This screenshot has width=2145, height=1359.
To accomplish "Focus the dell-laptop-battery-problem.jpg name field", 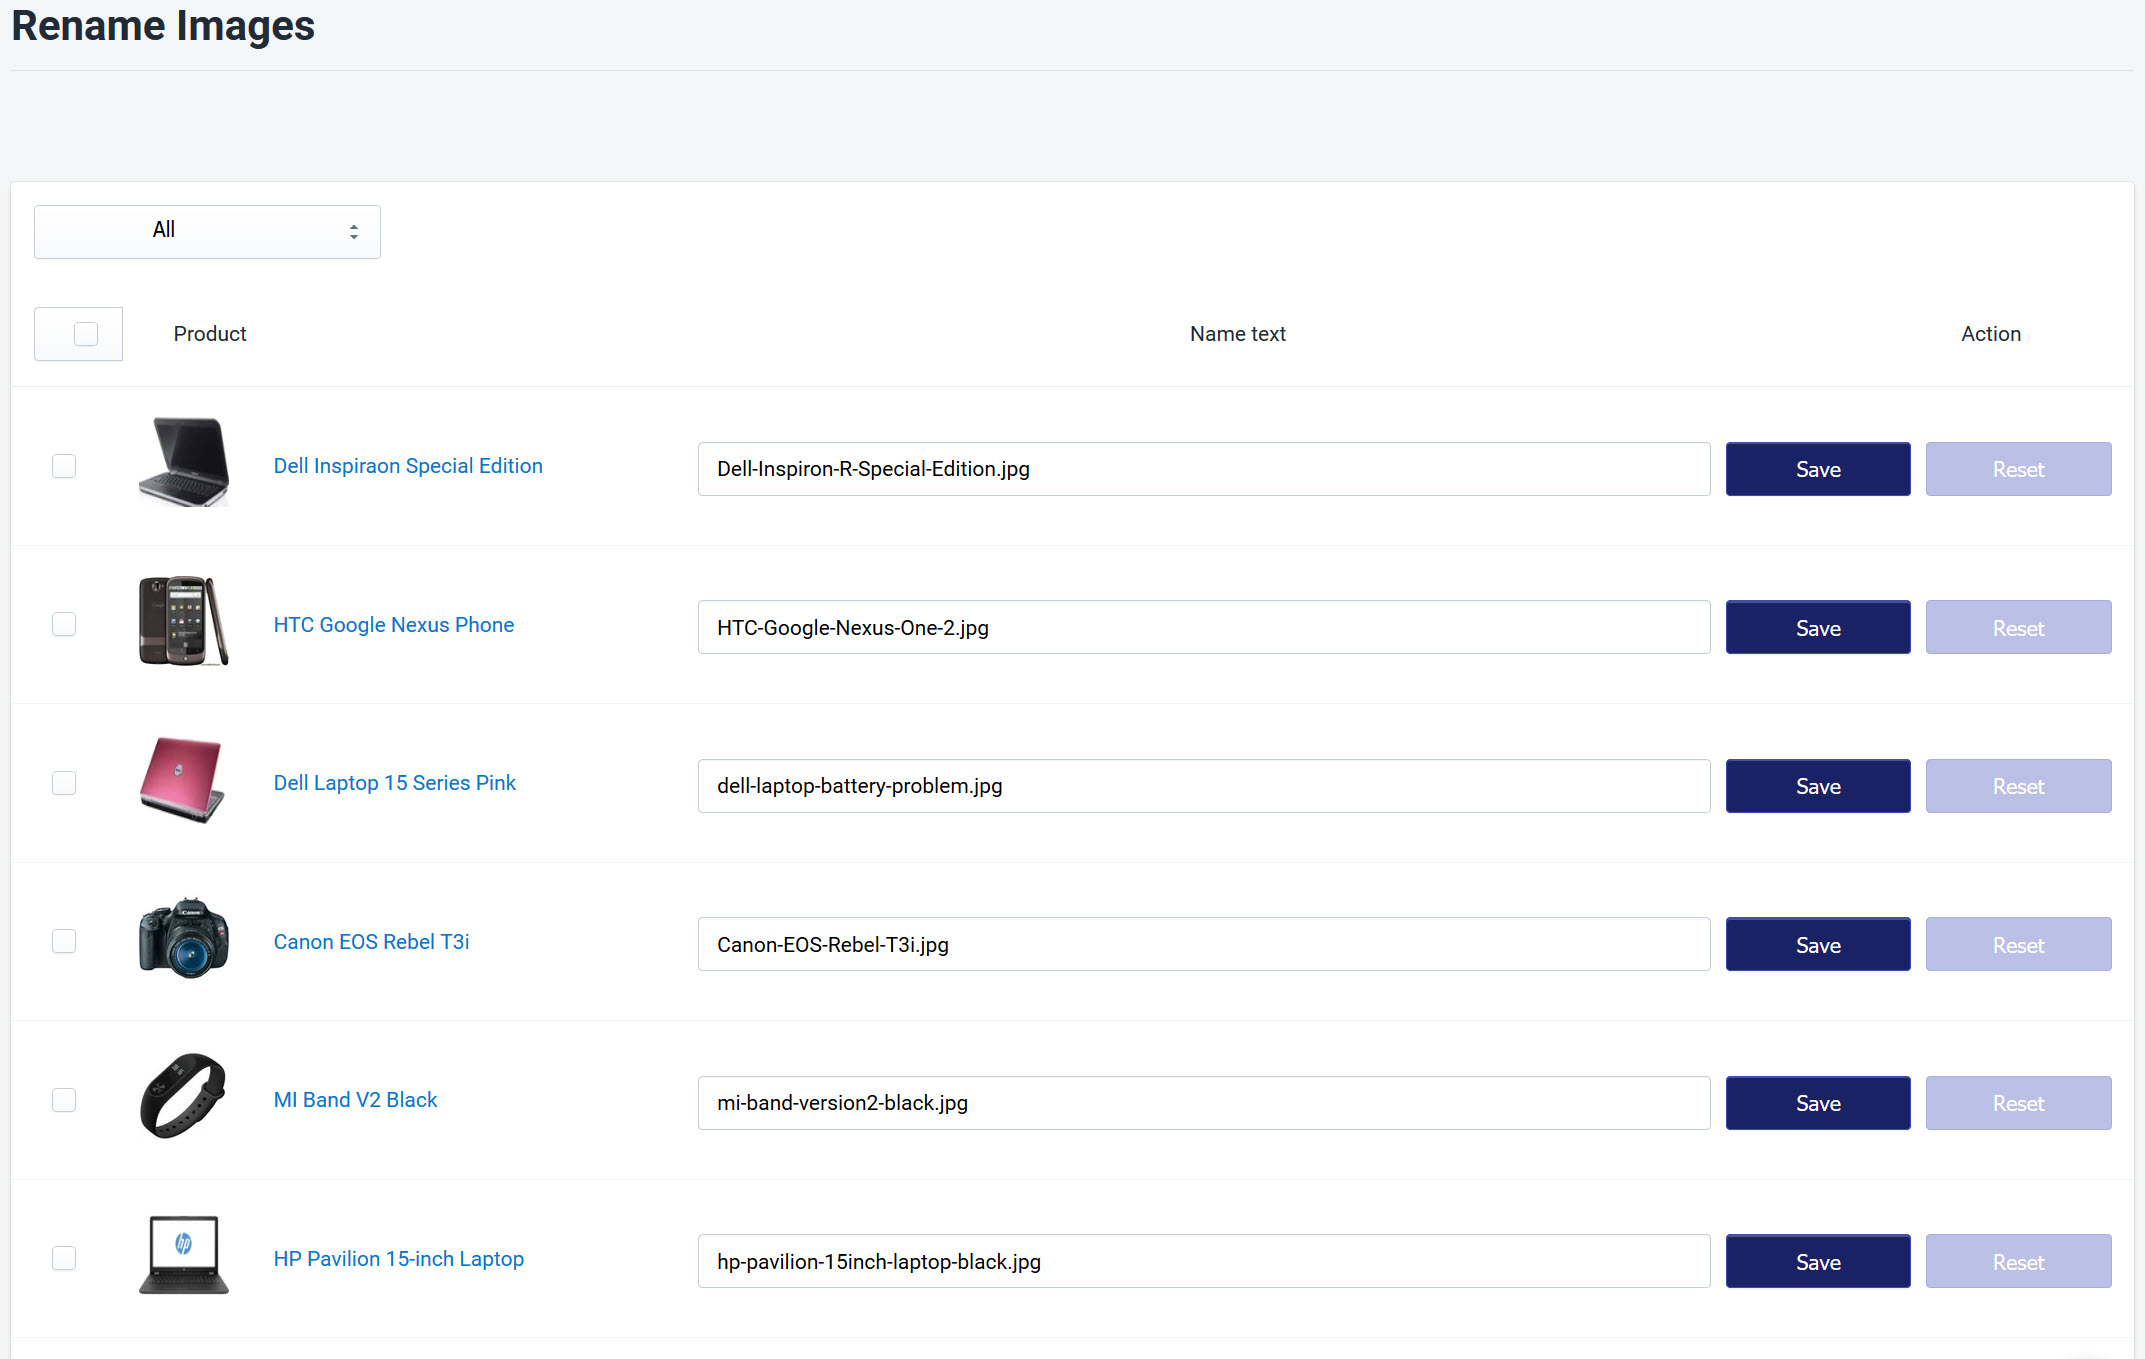I will tap(1204, 786).
